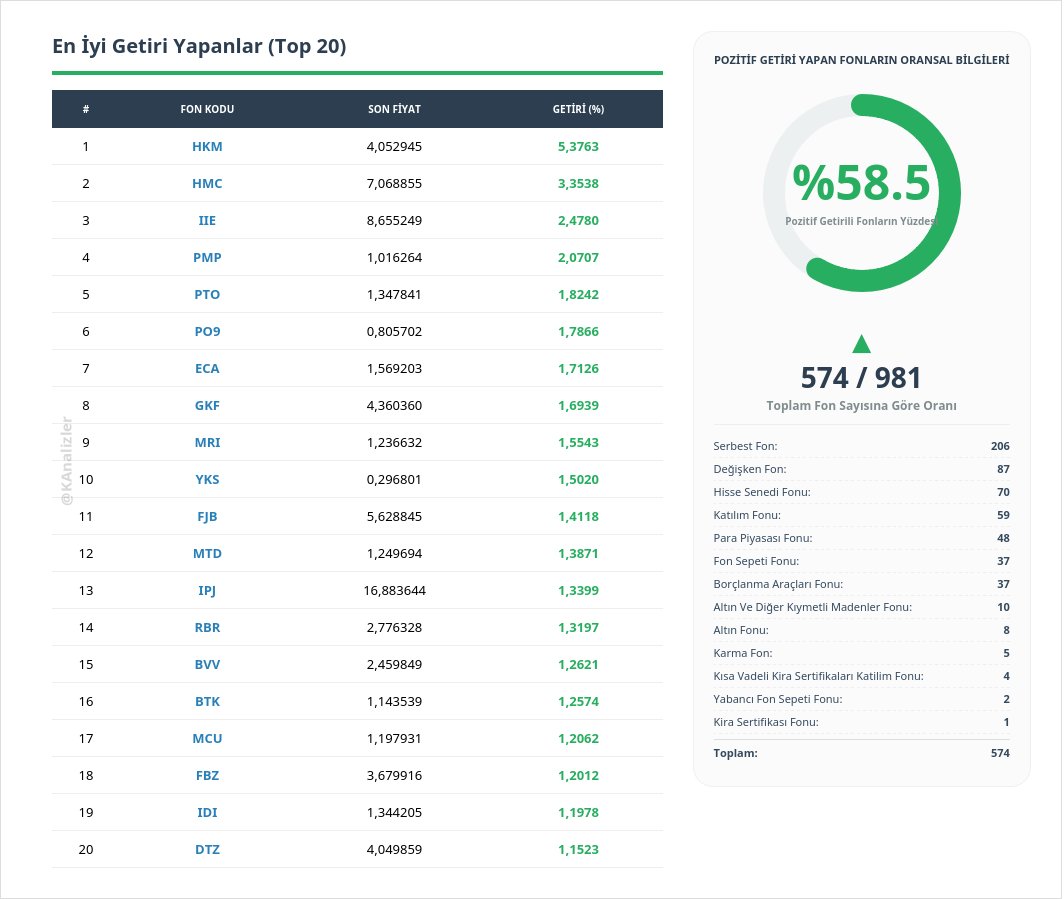Viewport: 1064px width, 899px height.
Task: Select the Serbest Fon row
Action: coord(861,446)
